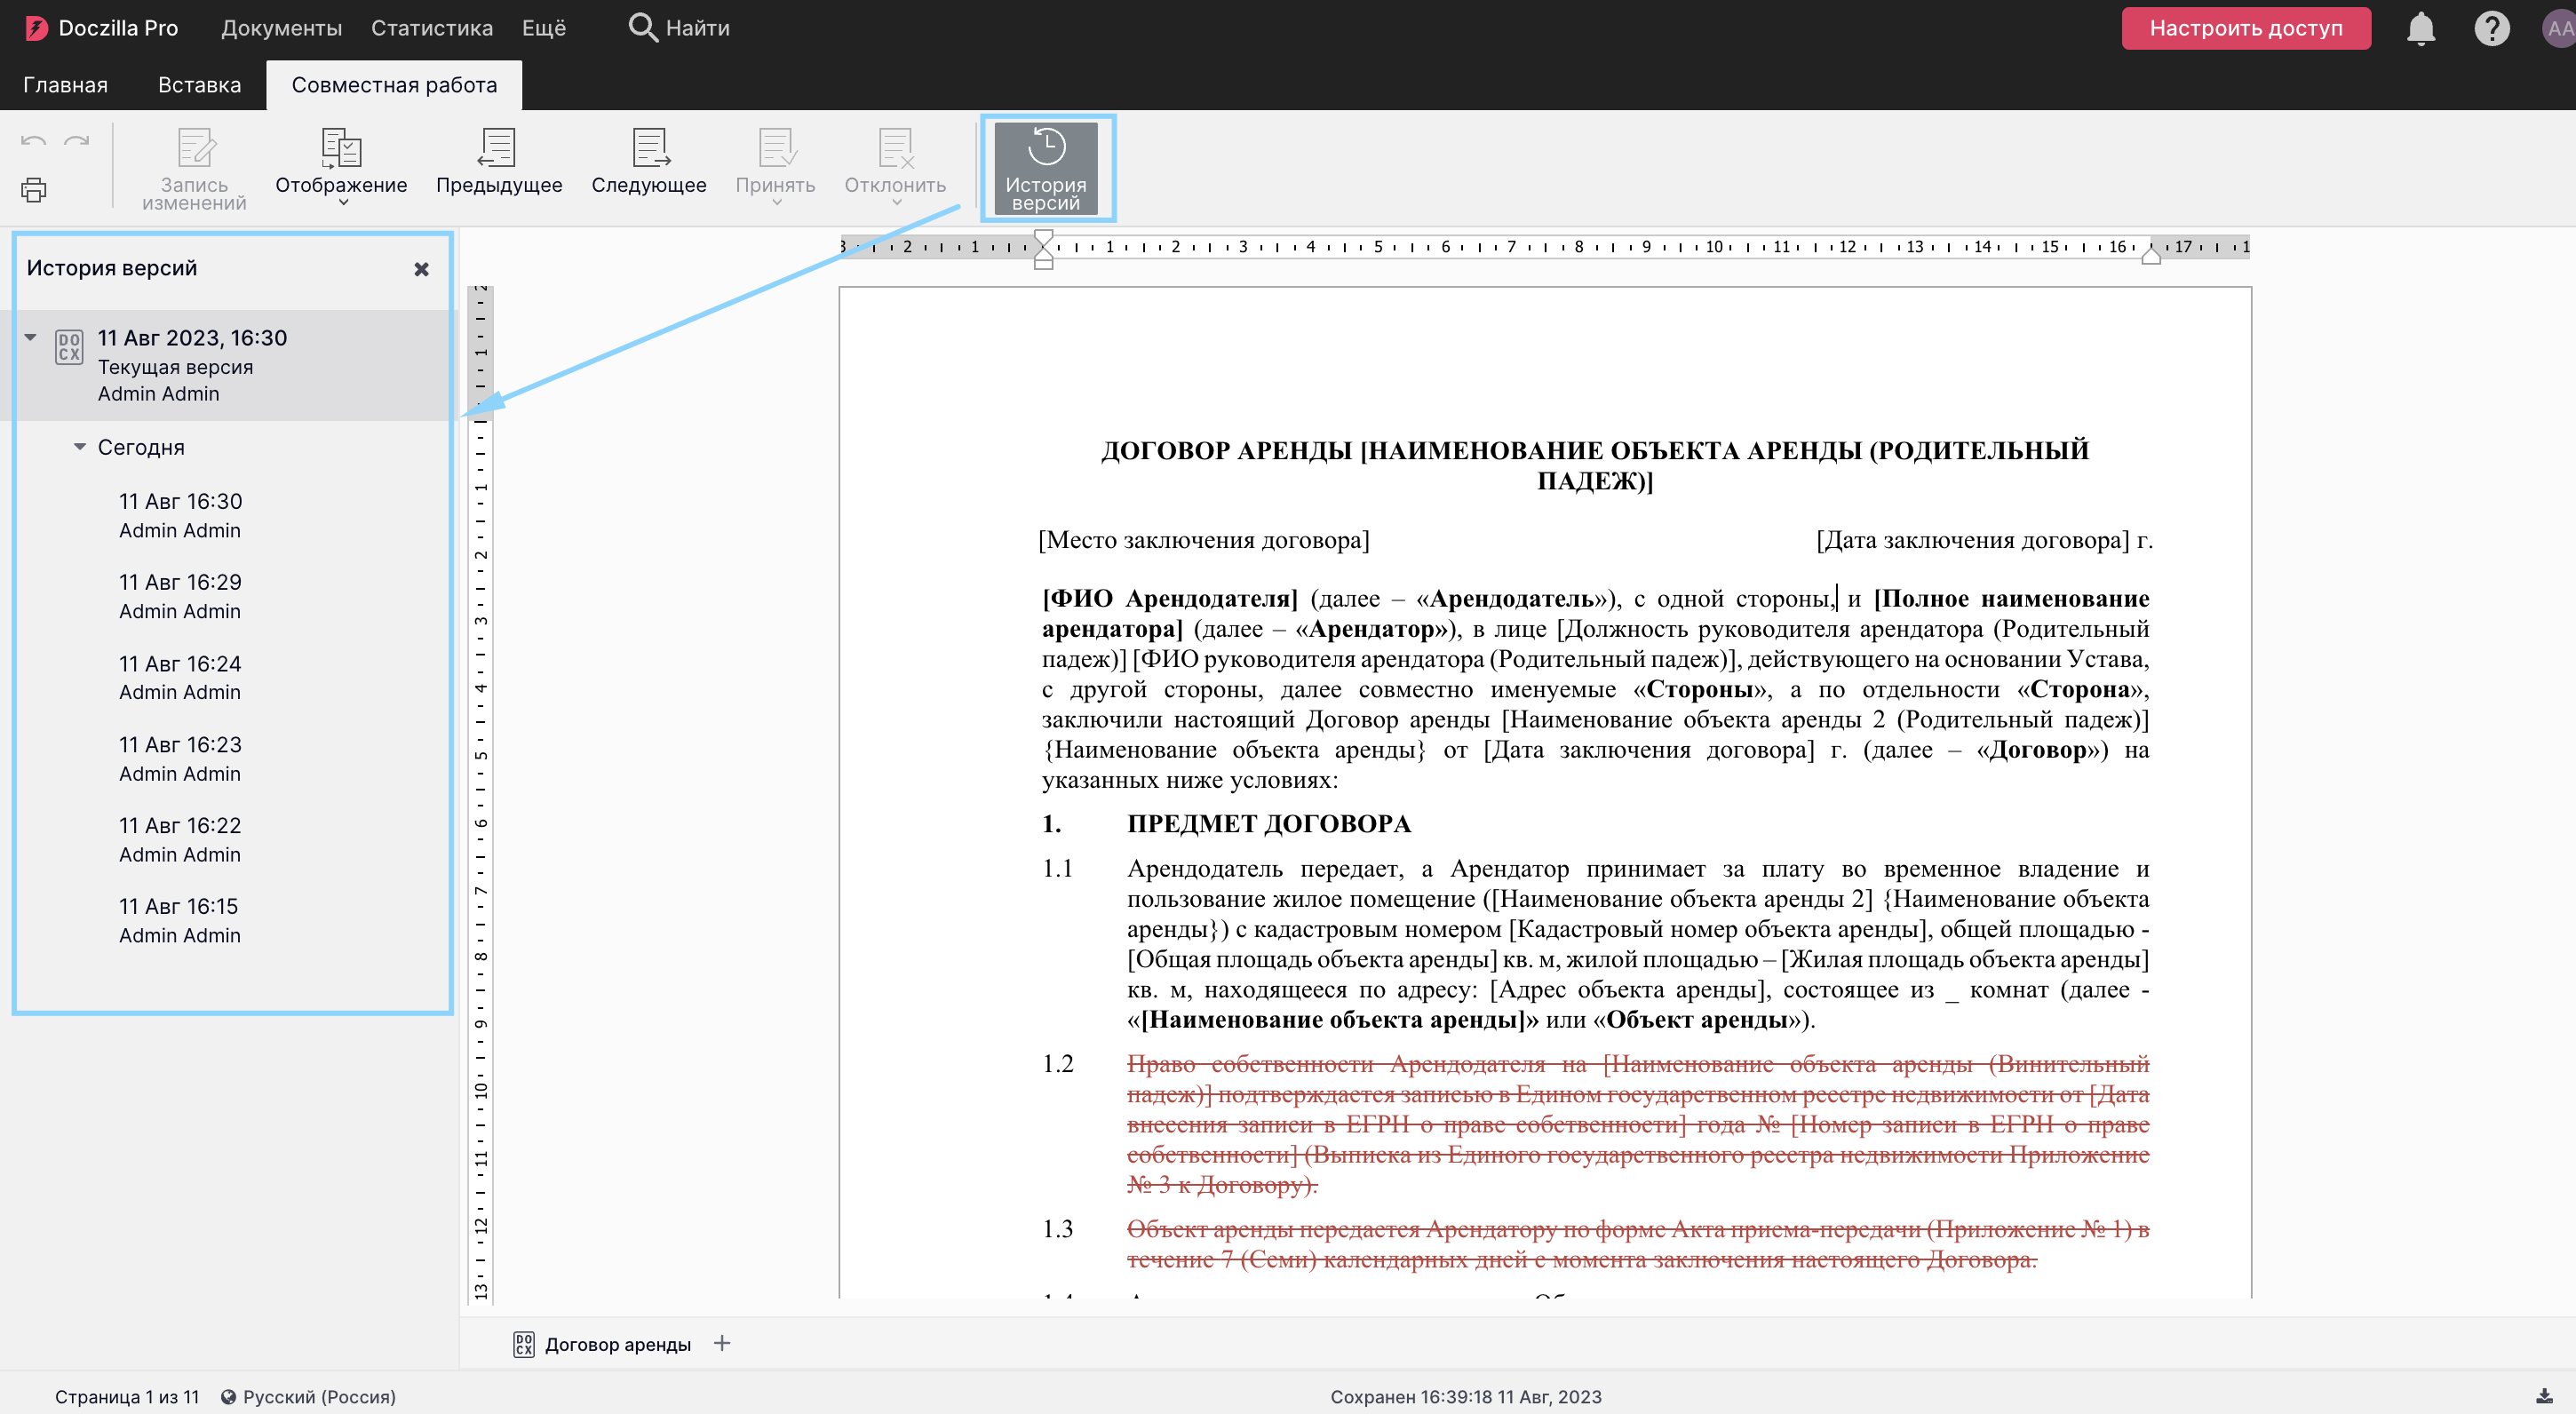Viewport: 2576px width, 1414px height.
Task: Click Страница 1 из 11 page indicator
Action: tap(127, 1396)
